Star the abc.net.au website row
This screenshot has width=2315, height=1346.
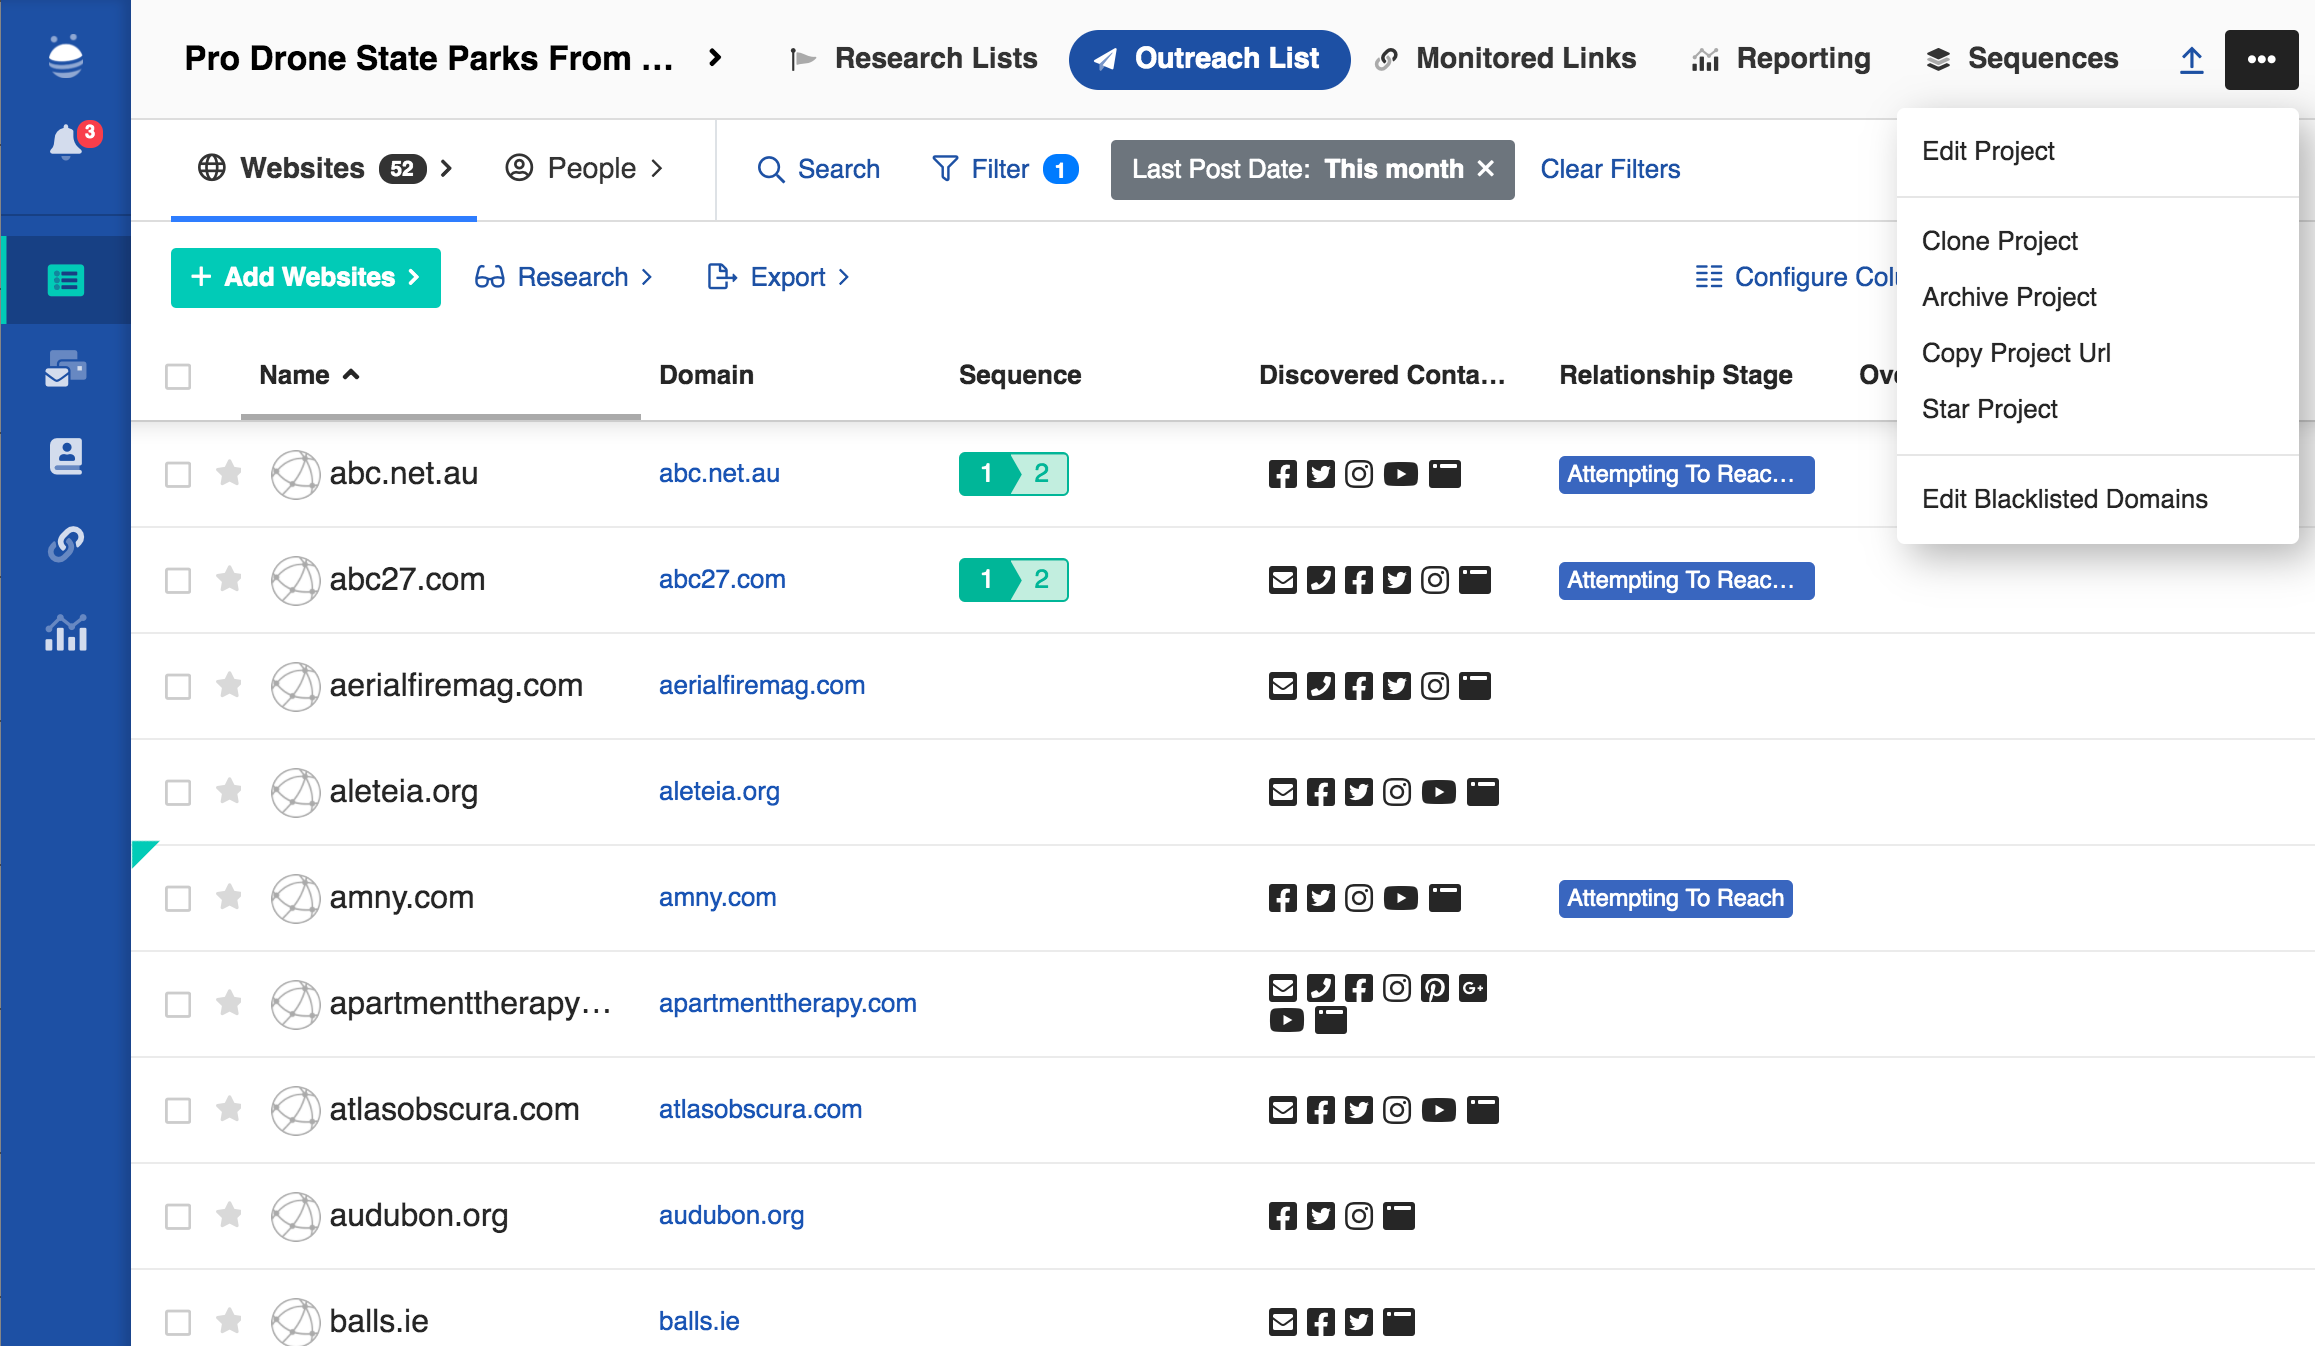229,473
